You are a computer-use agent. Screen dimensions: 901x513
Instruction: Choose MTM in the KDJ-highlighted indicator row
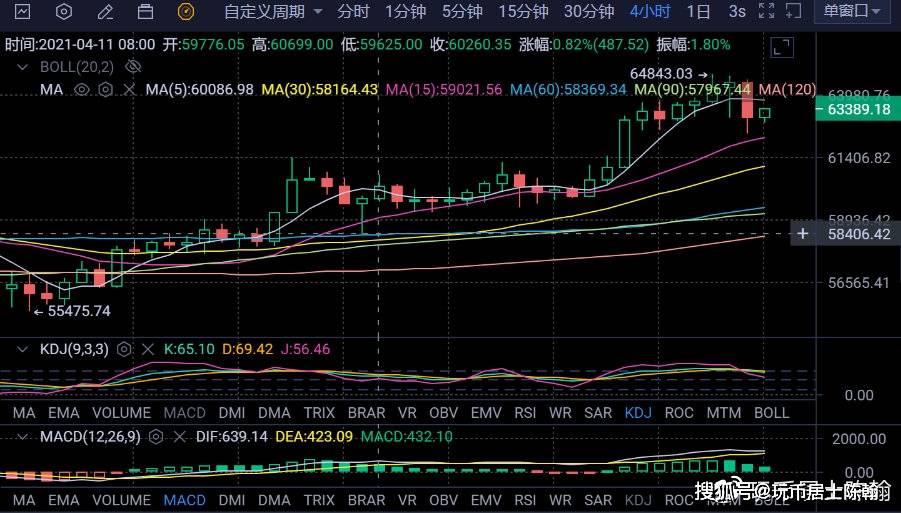tap(723, 413)
